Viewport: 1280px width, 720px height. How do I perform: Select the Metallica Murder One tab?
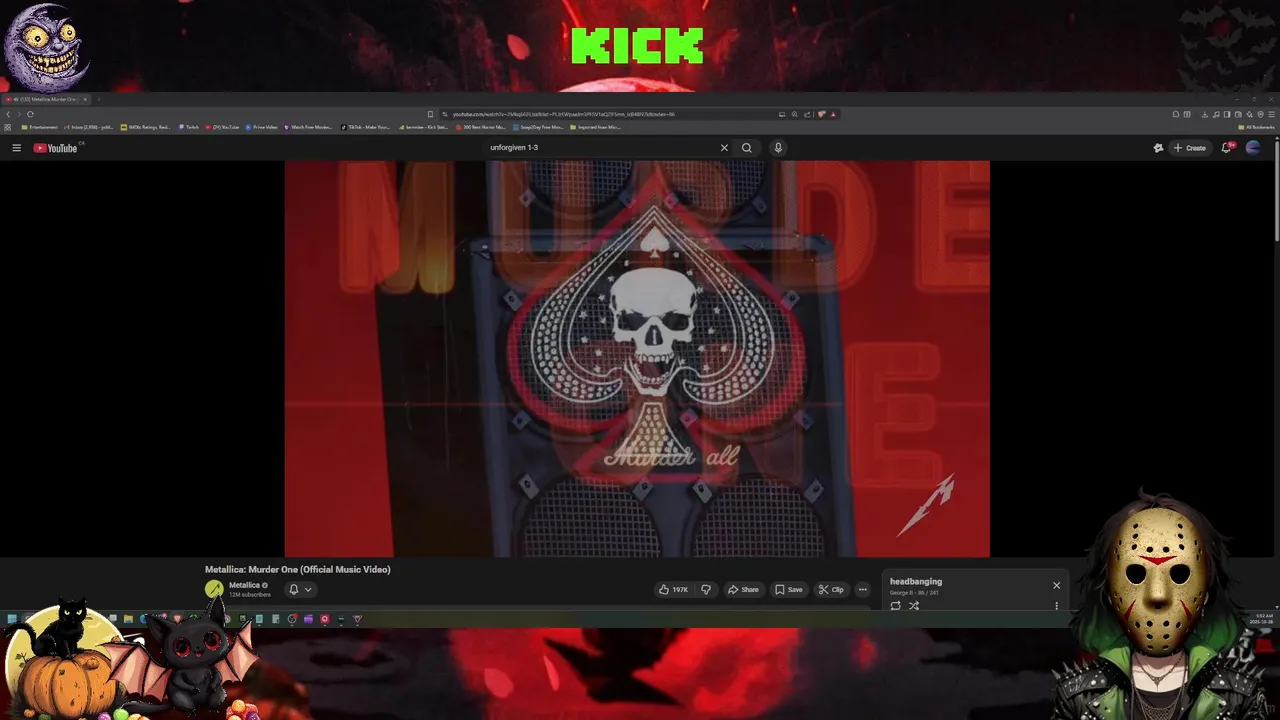tap(44, 99)
